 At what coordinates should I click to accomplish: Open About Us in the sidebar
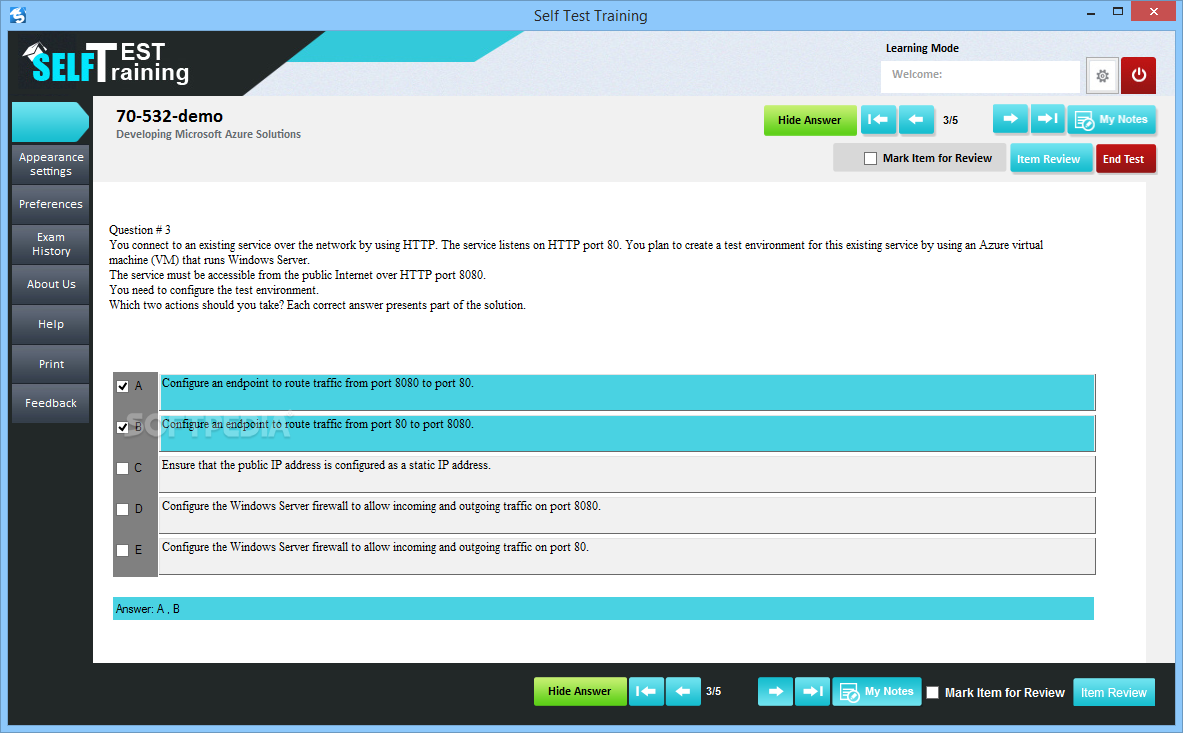51,284
